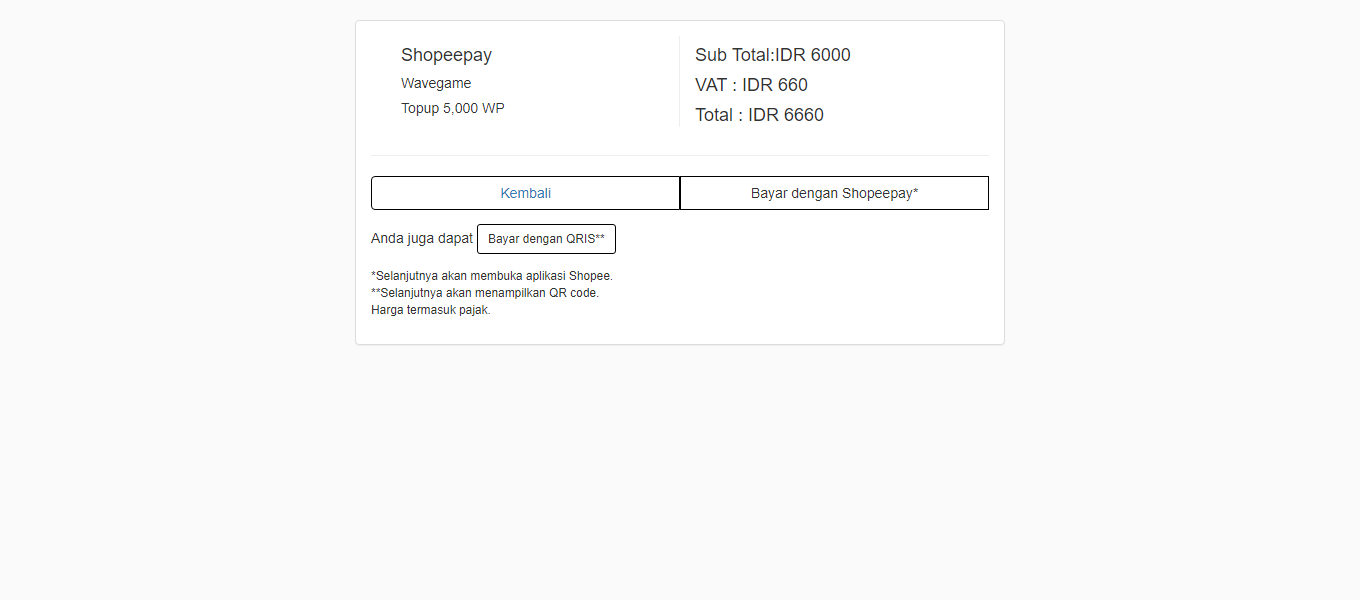This screenshot has height=600, width=1360.
Task: Click the Shopeepay payment method heading
Action: [x=446, y=55]
